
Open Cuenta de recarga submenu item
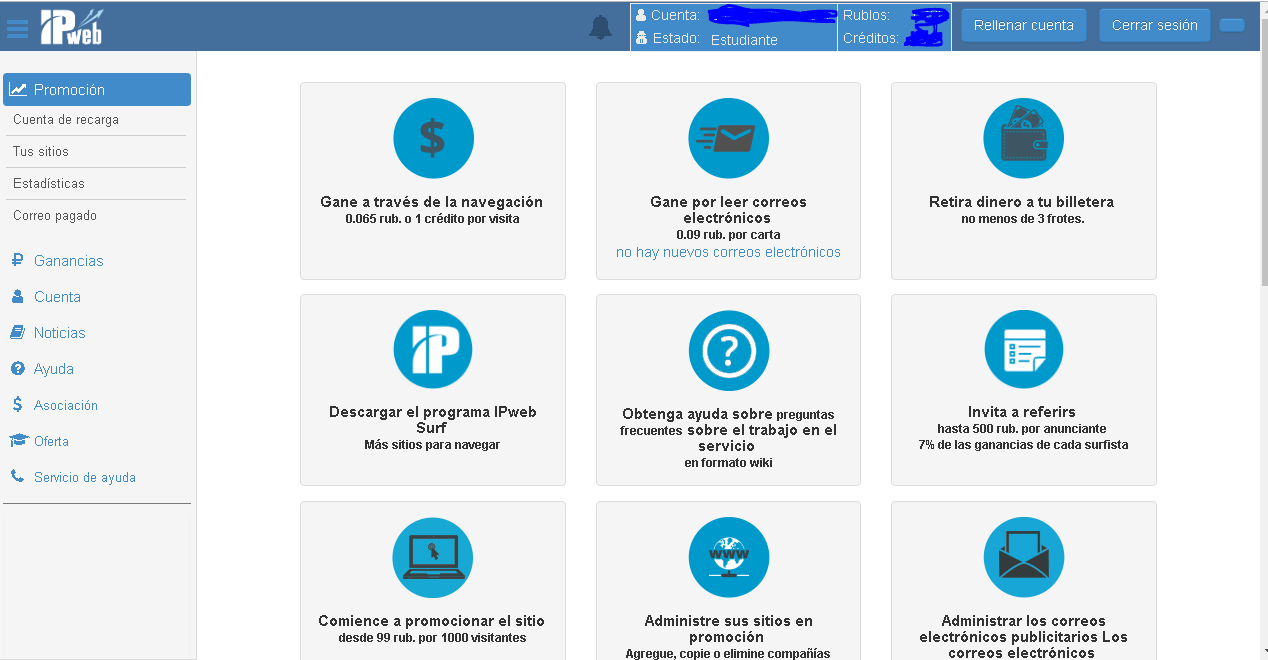pos(66,120)
